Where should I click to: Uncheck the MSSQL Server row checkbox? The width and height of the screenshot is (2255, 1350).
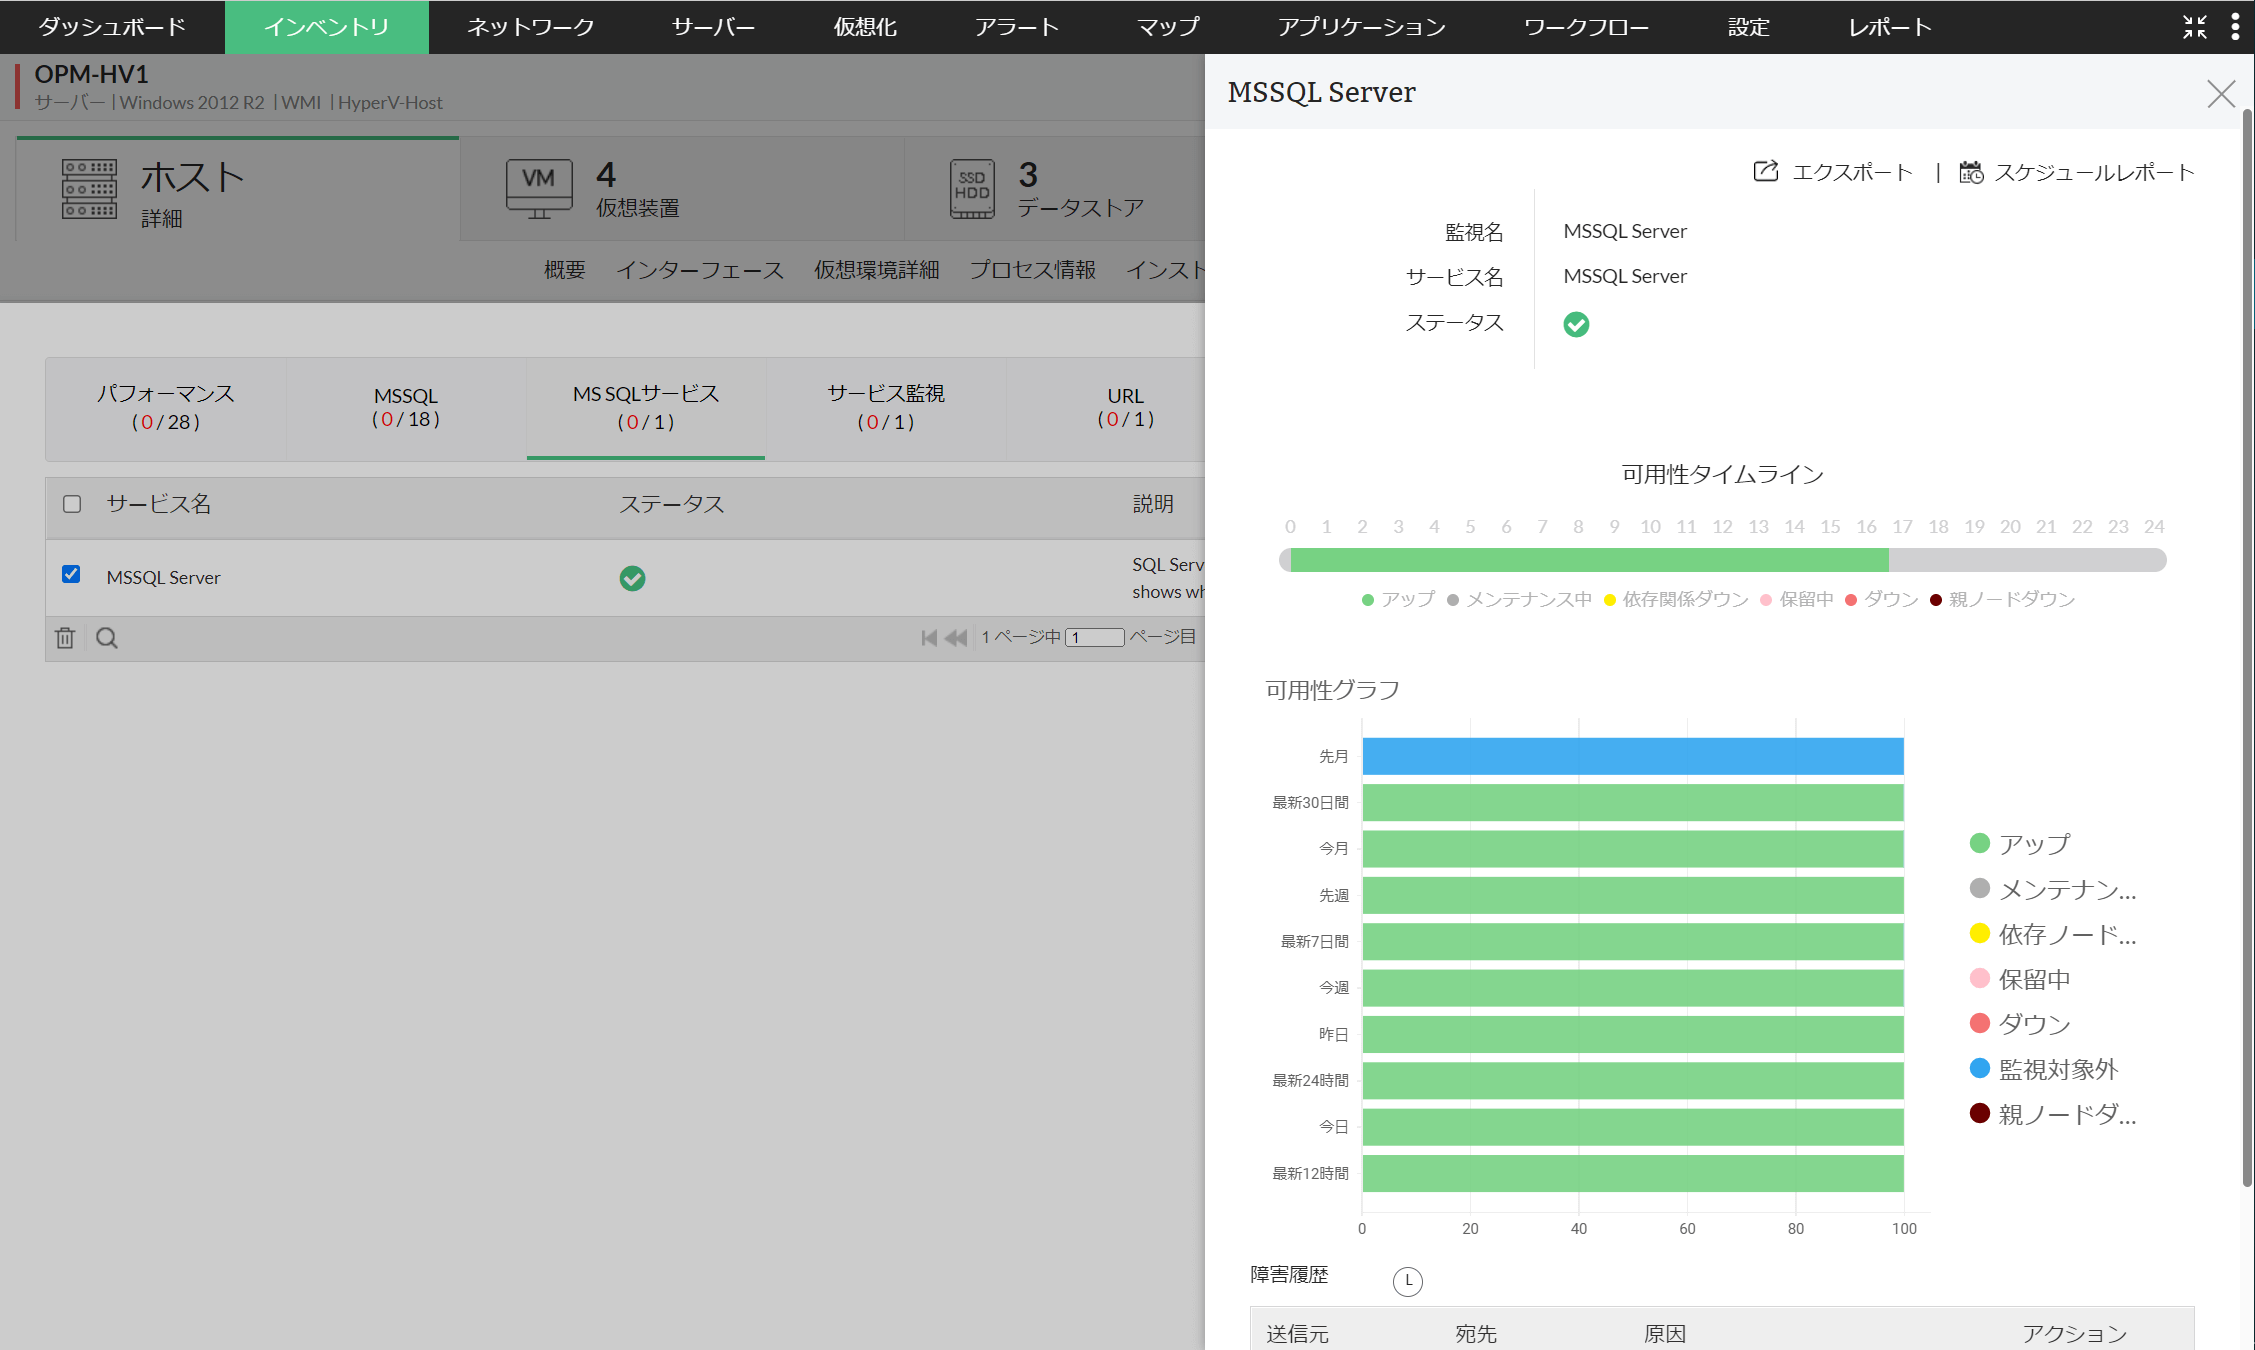71,574
